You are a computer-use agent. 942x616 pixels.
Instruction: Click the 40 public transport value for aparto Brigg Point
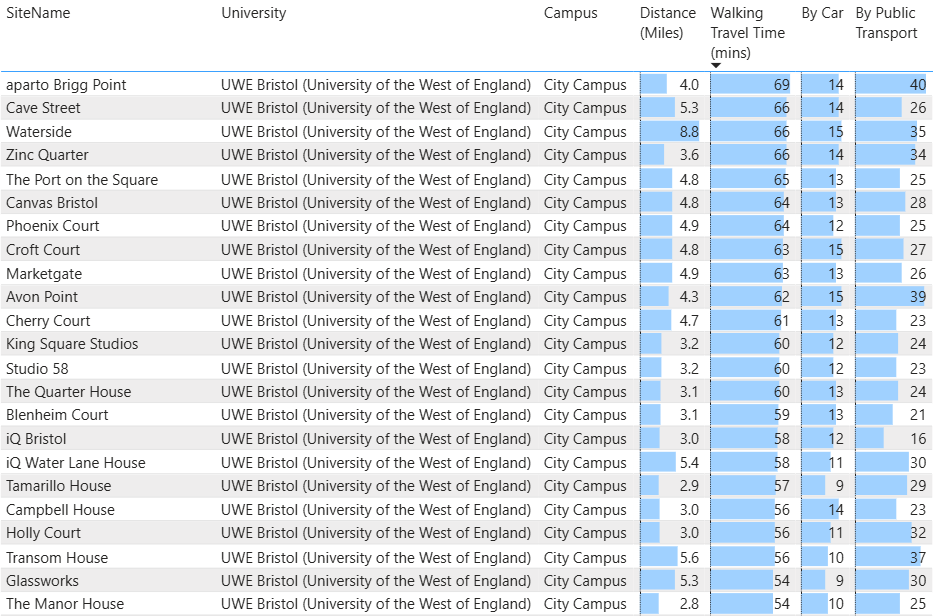coord(918,85)
